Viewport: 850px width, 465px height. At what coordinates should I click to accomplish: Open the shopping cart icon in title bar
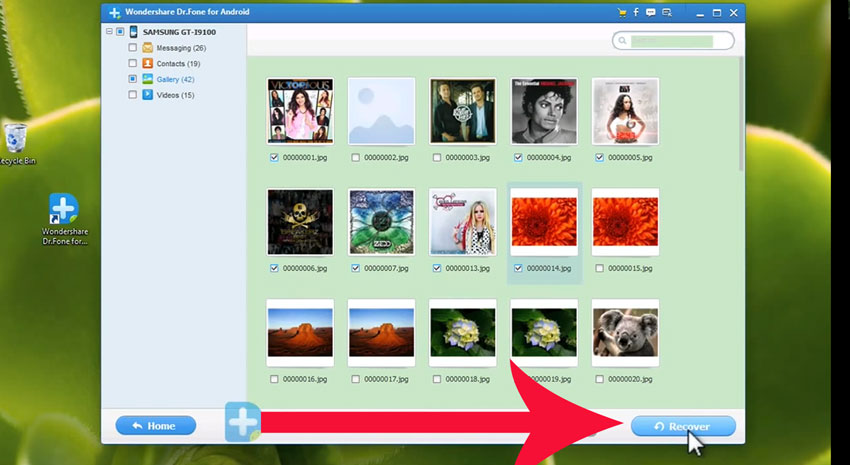point(622,12)
